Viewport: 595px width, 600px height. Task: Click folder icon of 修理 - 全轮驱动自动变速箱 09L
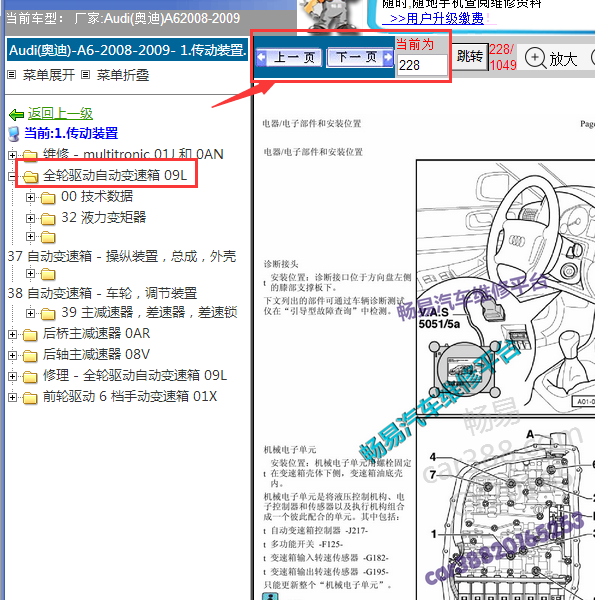pyautogui.click(x=30, y=377)
